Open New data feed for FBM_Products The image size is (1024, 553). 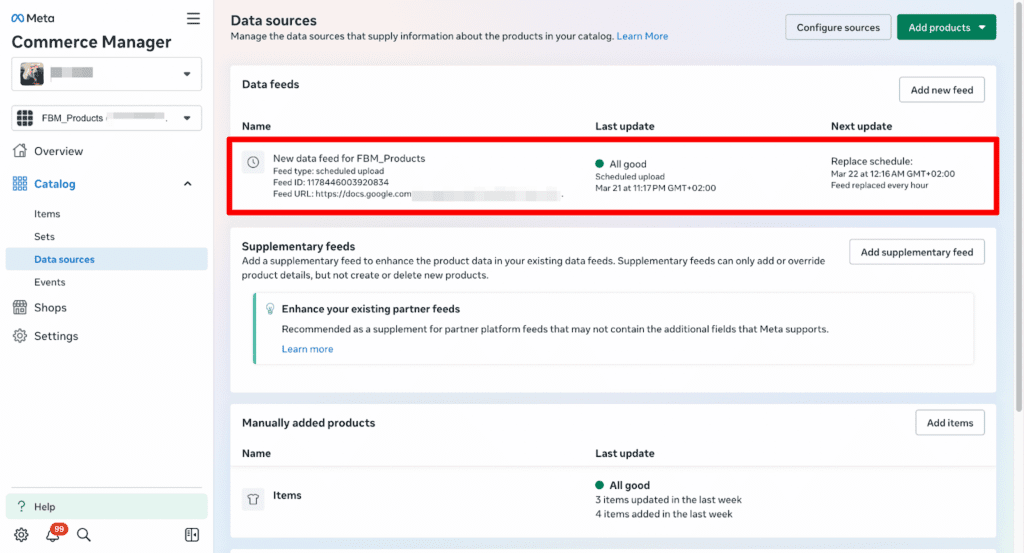tap(349, 158)
